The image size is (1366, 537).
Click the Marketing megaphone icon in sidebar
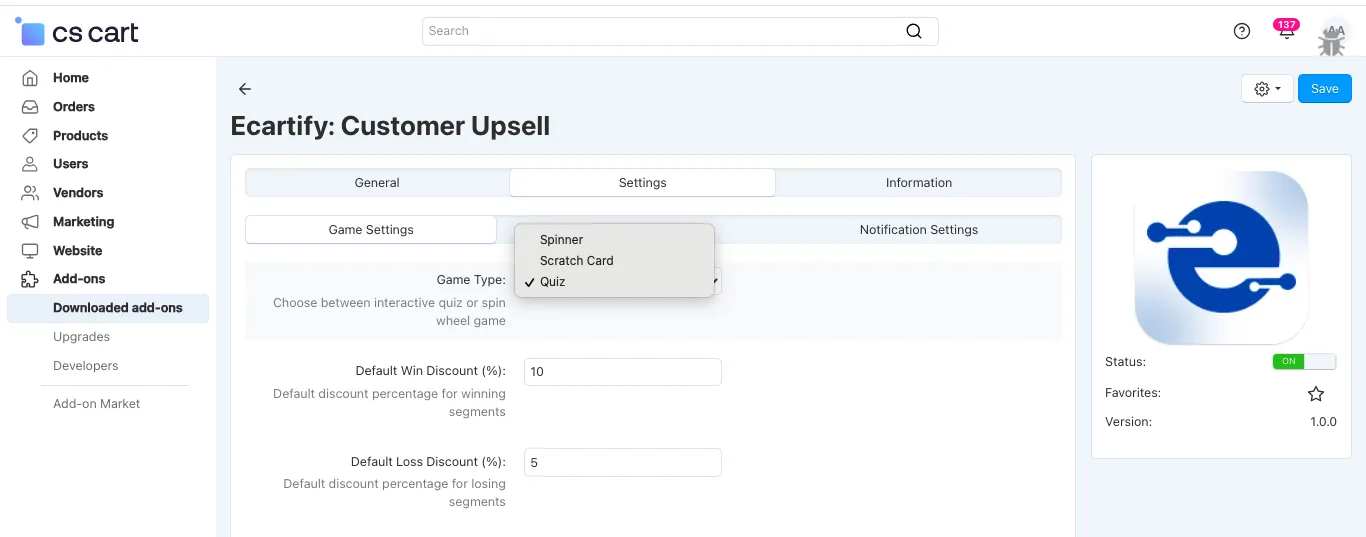pos(31,222)
